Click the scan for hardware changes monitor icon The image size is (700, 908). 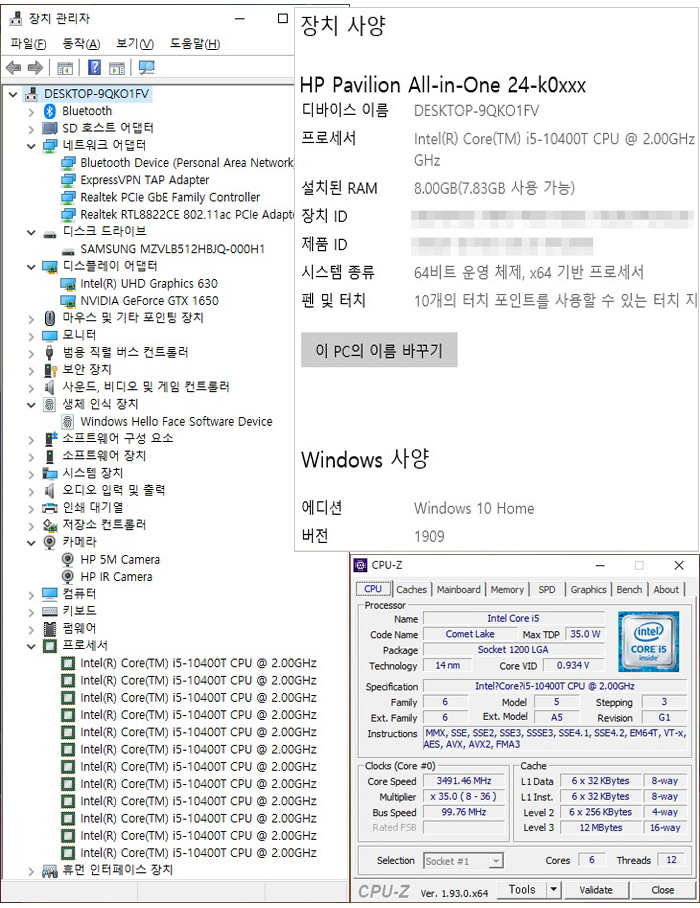[146, 68]
